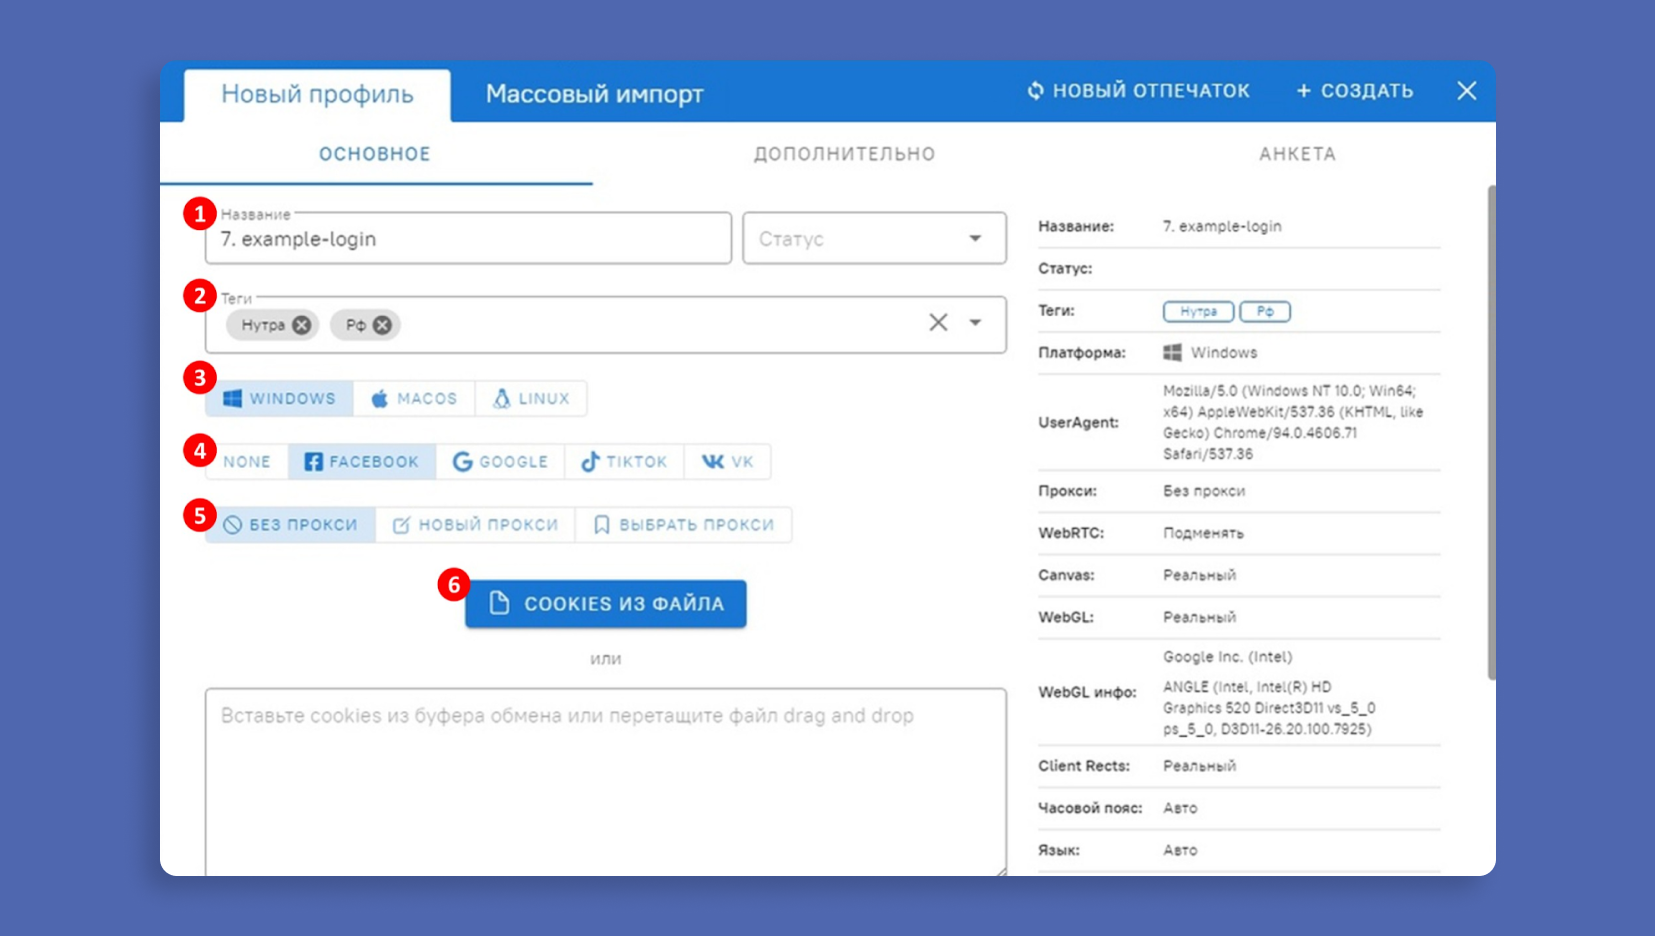Click the Google Inc. (Intel) text
Viewport: 1655px width, 936px height.
click(1228, 657)
